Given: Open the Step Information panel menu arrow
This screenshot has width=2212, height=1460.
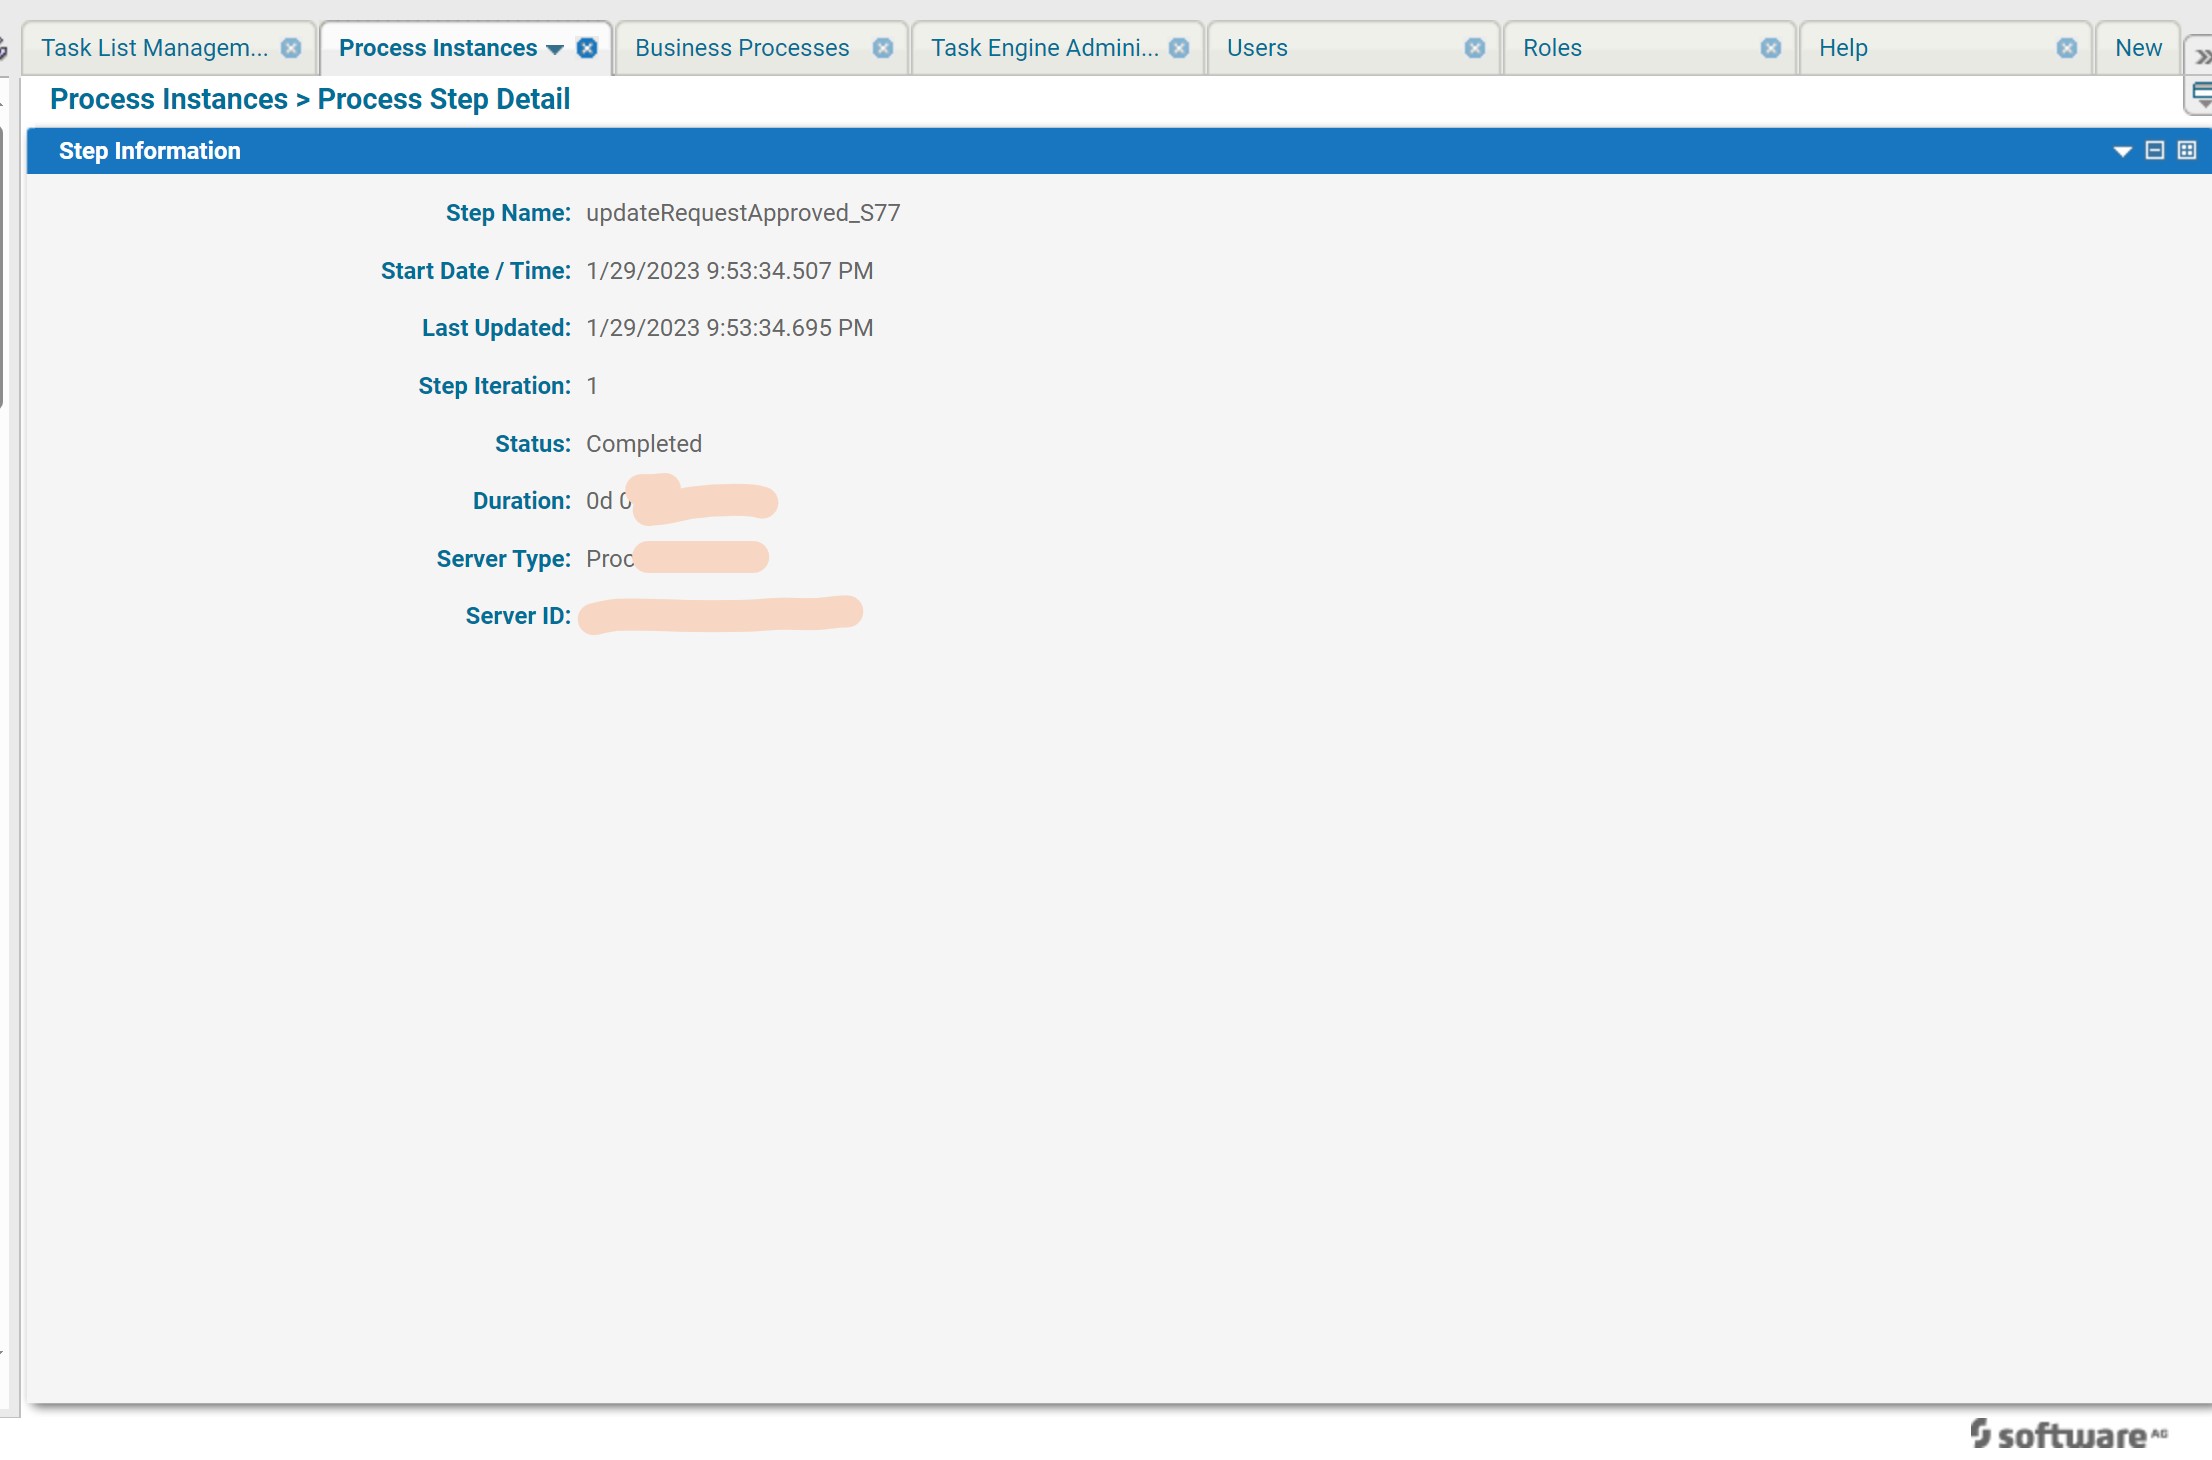Looking at the screenshot, I should (2122, 151).
